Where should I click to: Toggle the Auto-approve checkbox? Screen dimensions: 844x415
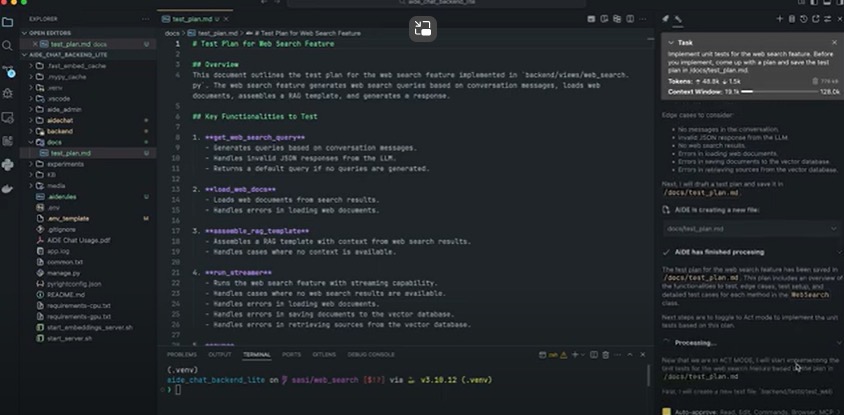click(666, 410)
